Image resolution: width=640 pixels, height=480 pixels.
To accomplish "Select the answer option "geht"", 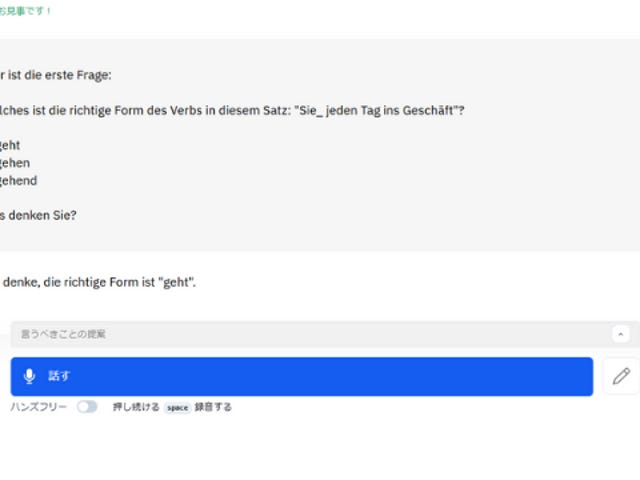I will tap(10, 145).
